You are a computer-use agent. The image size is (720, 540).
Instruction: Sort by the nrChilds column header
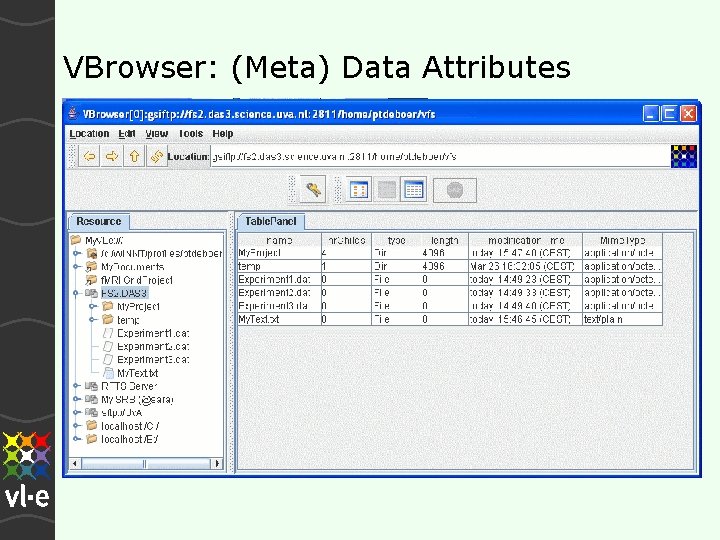coord(347,240)
